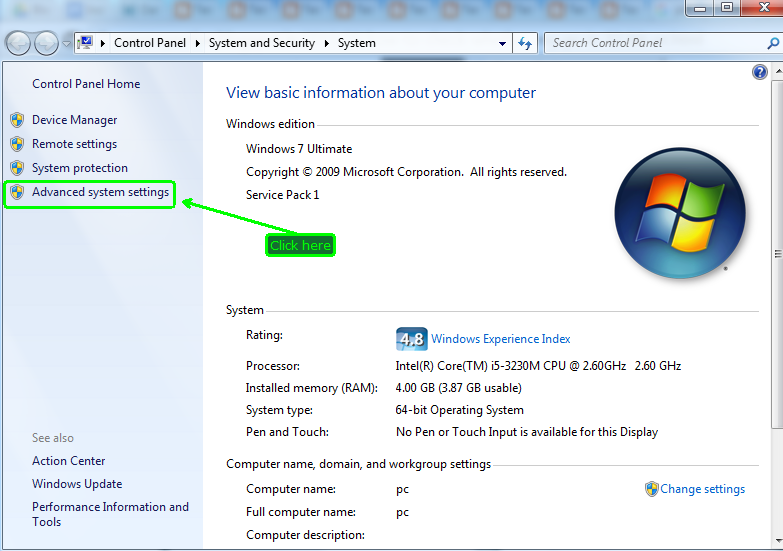The height and width of the screenshot is (551, 783).
Task: Open Device Manager link
Action: [74, 120]
